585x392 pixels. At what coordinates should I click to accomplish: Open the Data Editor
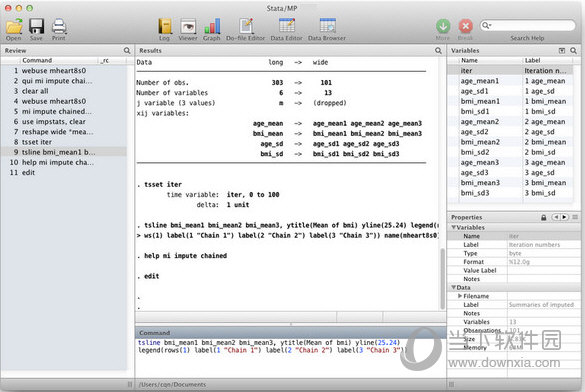[x=287, y=26]
